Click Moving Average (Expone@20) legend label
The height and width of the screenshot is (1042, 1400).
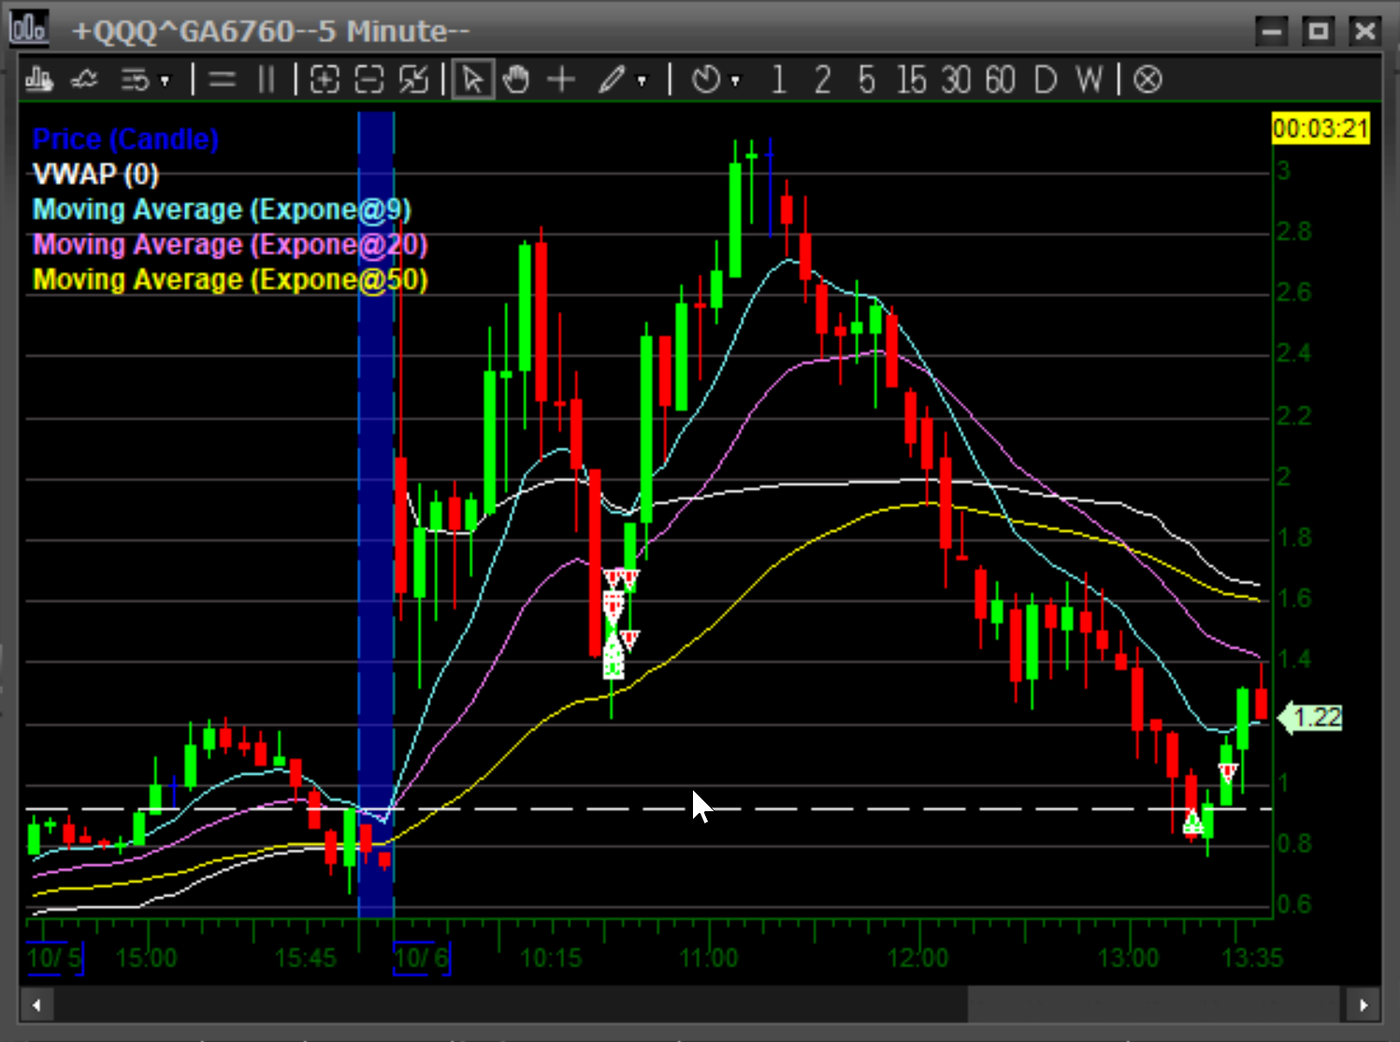click(230, 244)
